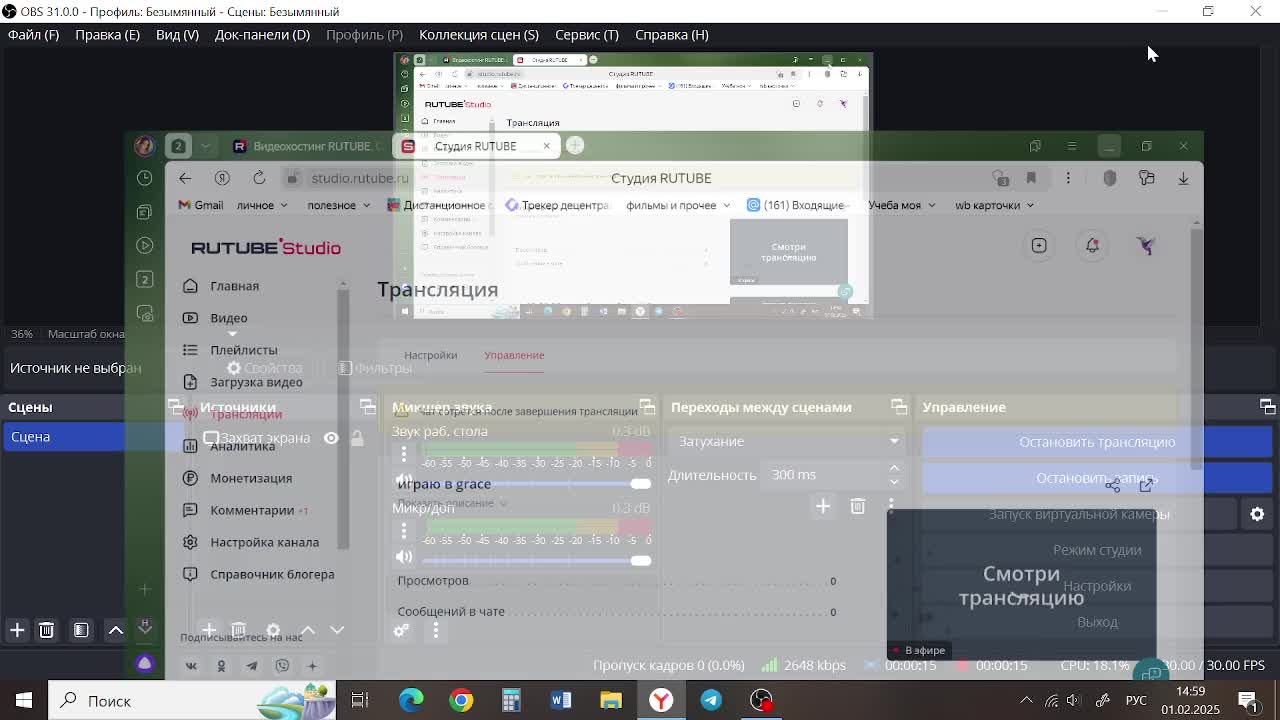This screenshot has height=720, width=1280.
Task: Open the Главная item in the RUTUBE Studio sidebar
Action: coord(234,286)
